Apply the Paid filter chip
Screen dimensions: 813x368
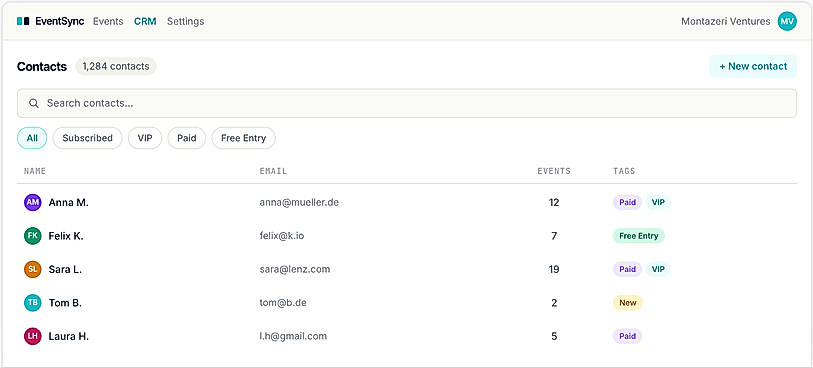(187, 138)
